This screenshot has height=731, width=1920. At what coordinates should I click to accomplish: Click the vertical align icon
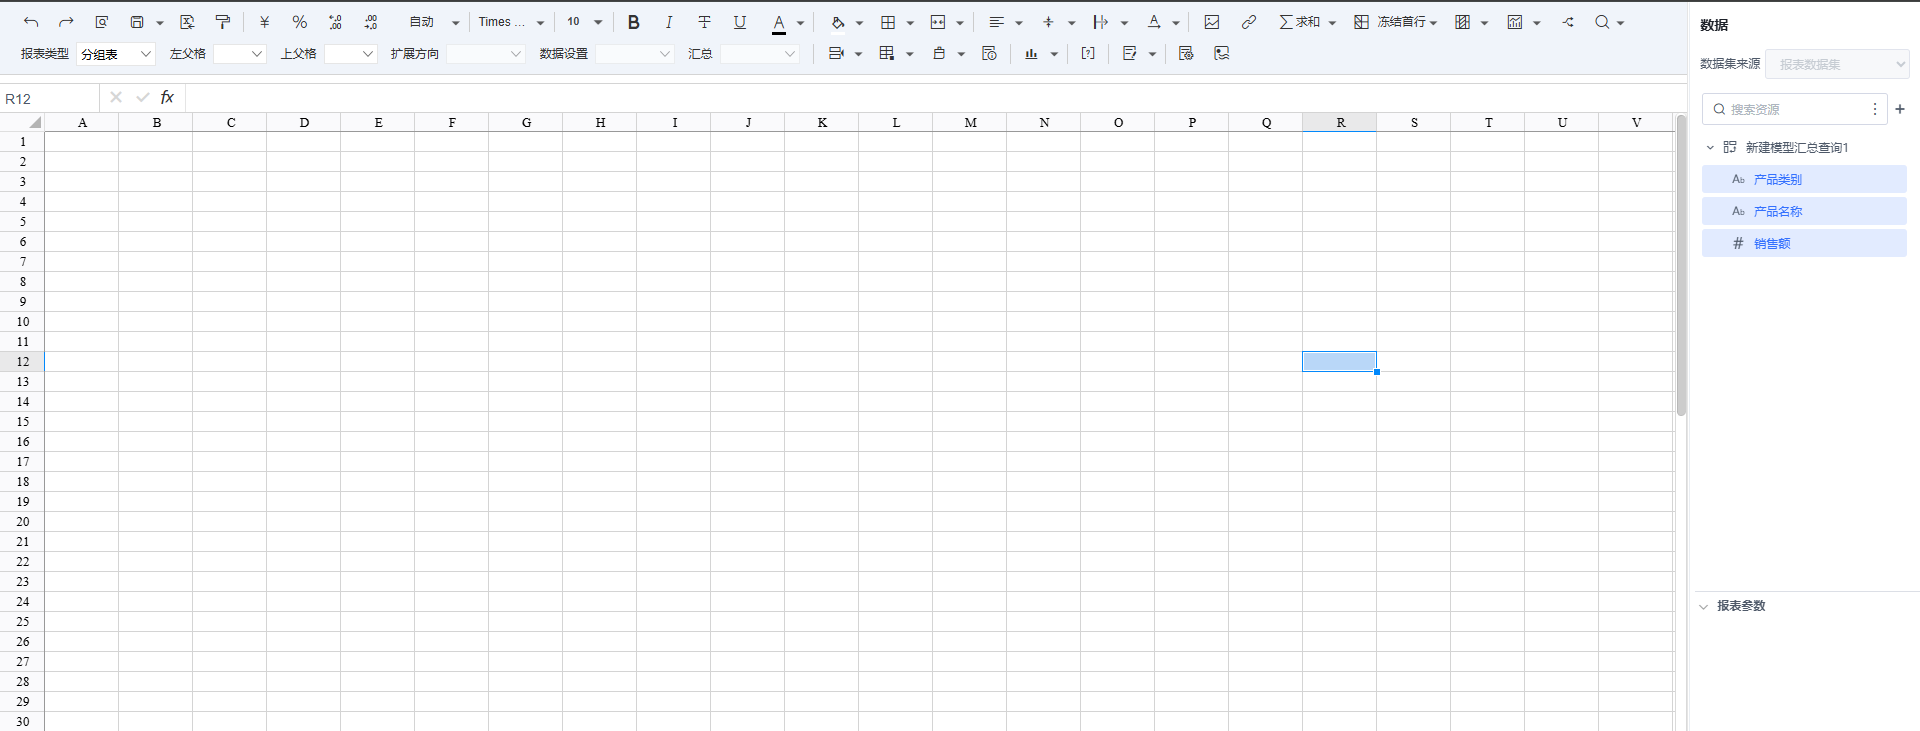click(1048, 22)
